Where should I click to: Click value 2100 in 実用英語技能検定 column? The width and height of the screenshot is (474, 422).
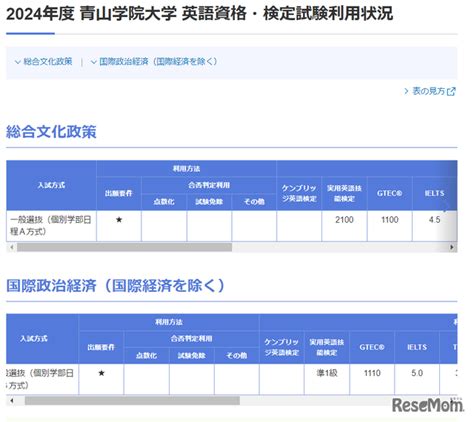[344, 220]
